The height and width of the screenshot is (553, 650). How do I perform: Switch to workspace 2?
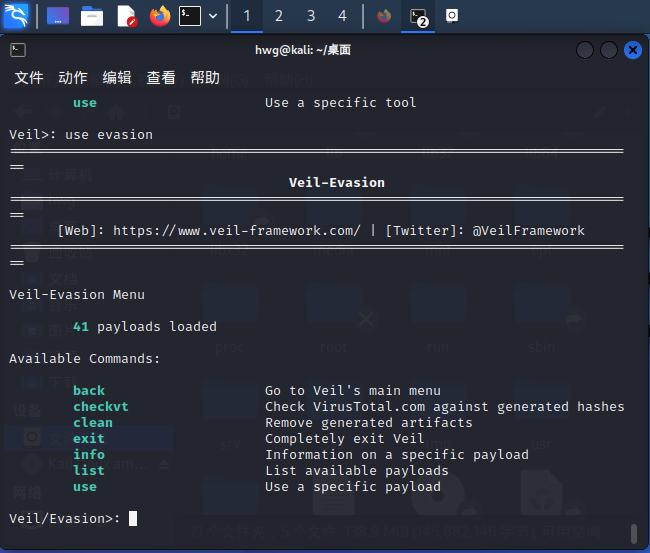click(x=279, y=16)
